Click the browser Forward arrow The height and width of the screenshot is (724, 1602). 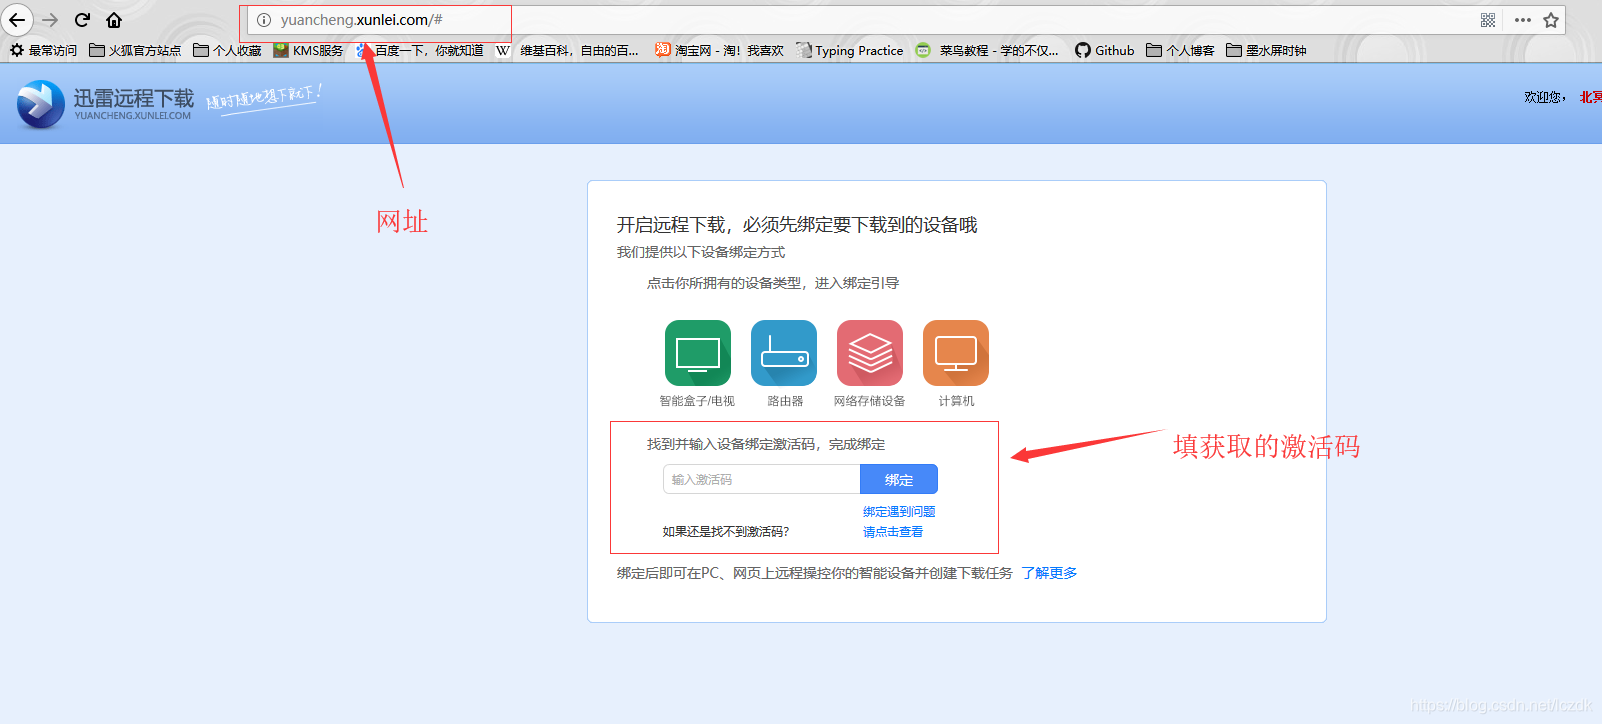(50, 20)
